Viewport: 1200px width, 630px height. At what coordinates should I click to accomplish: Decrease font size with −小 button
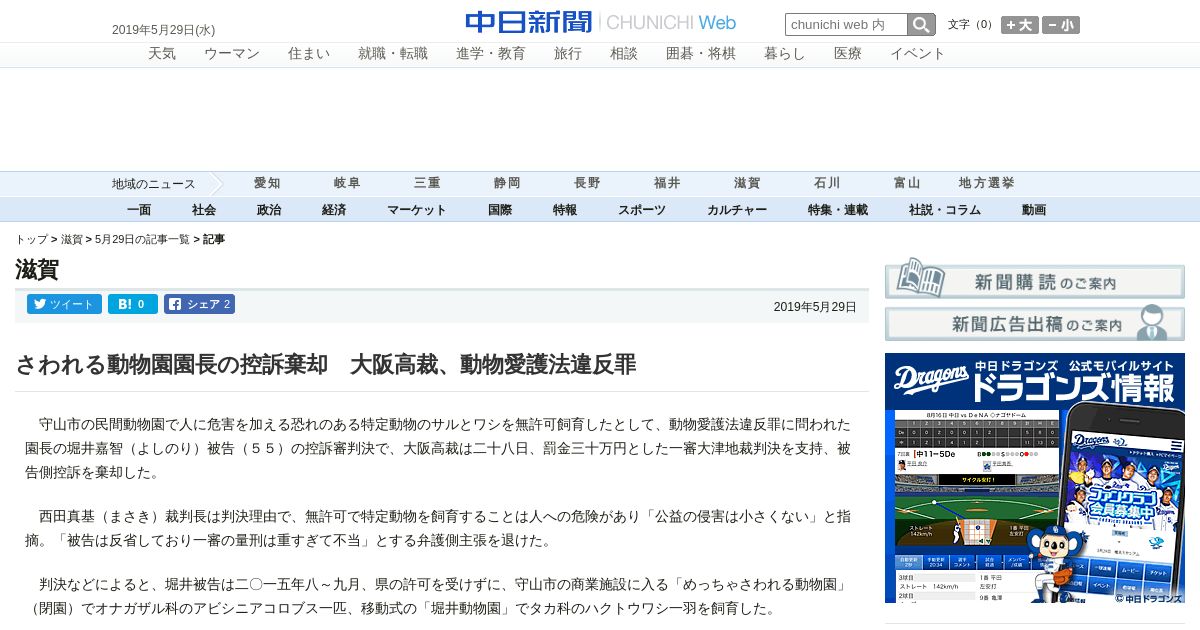1061,25
